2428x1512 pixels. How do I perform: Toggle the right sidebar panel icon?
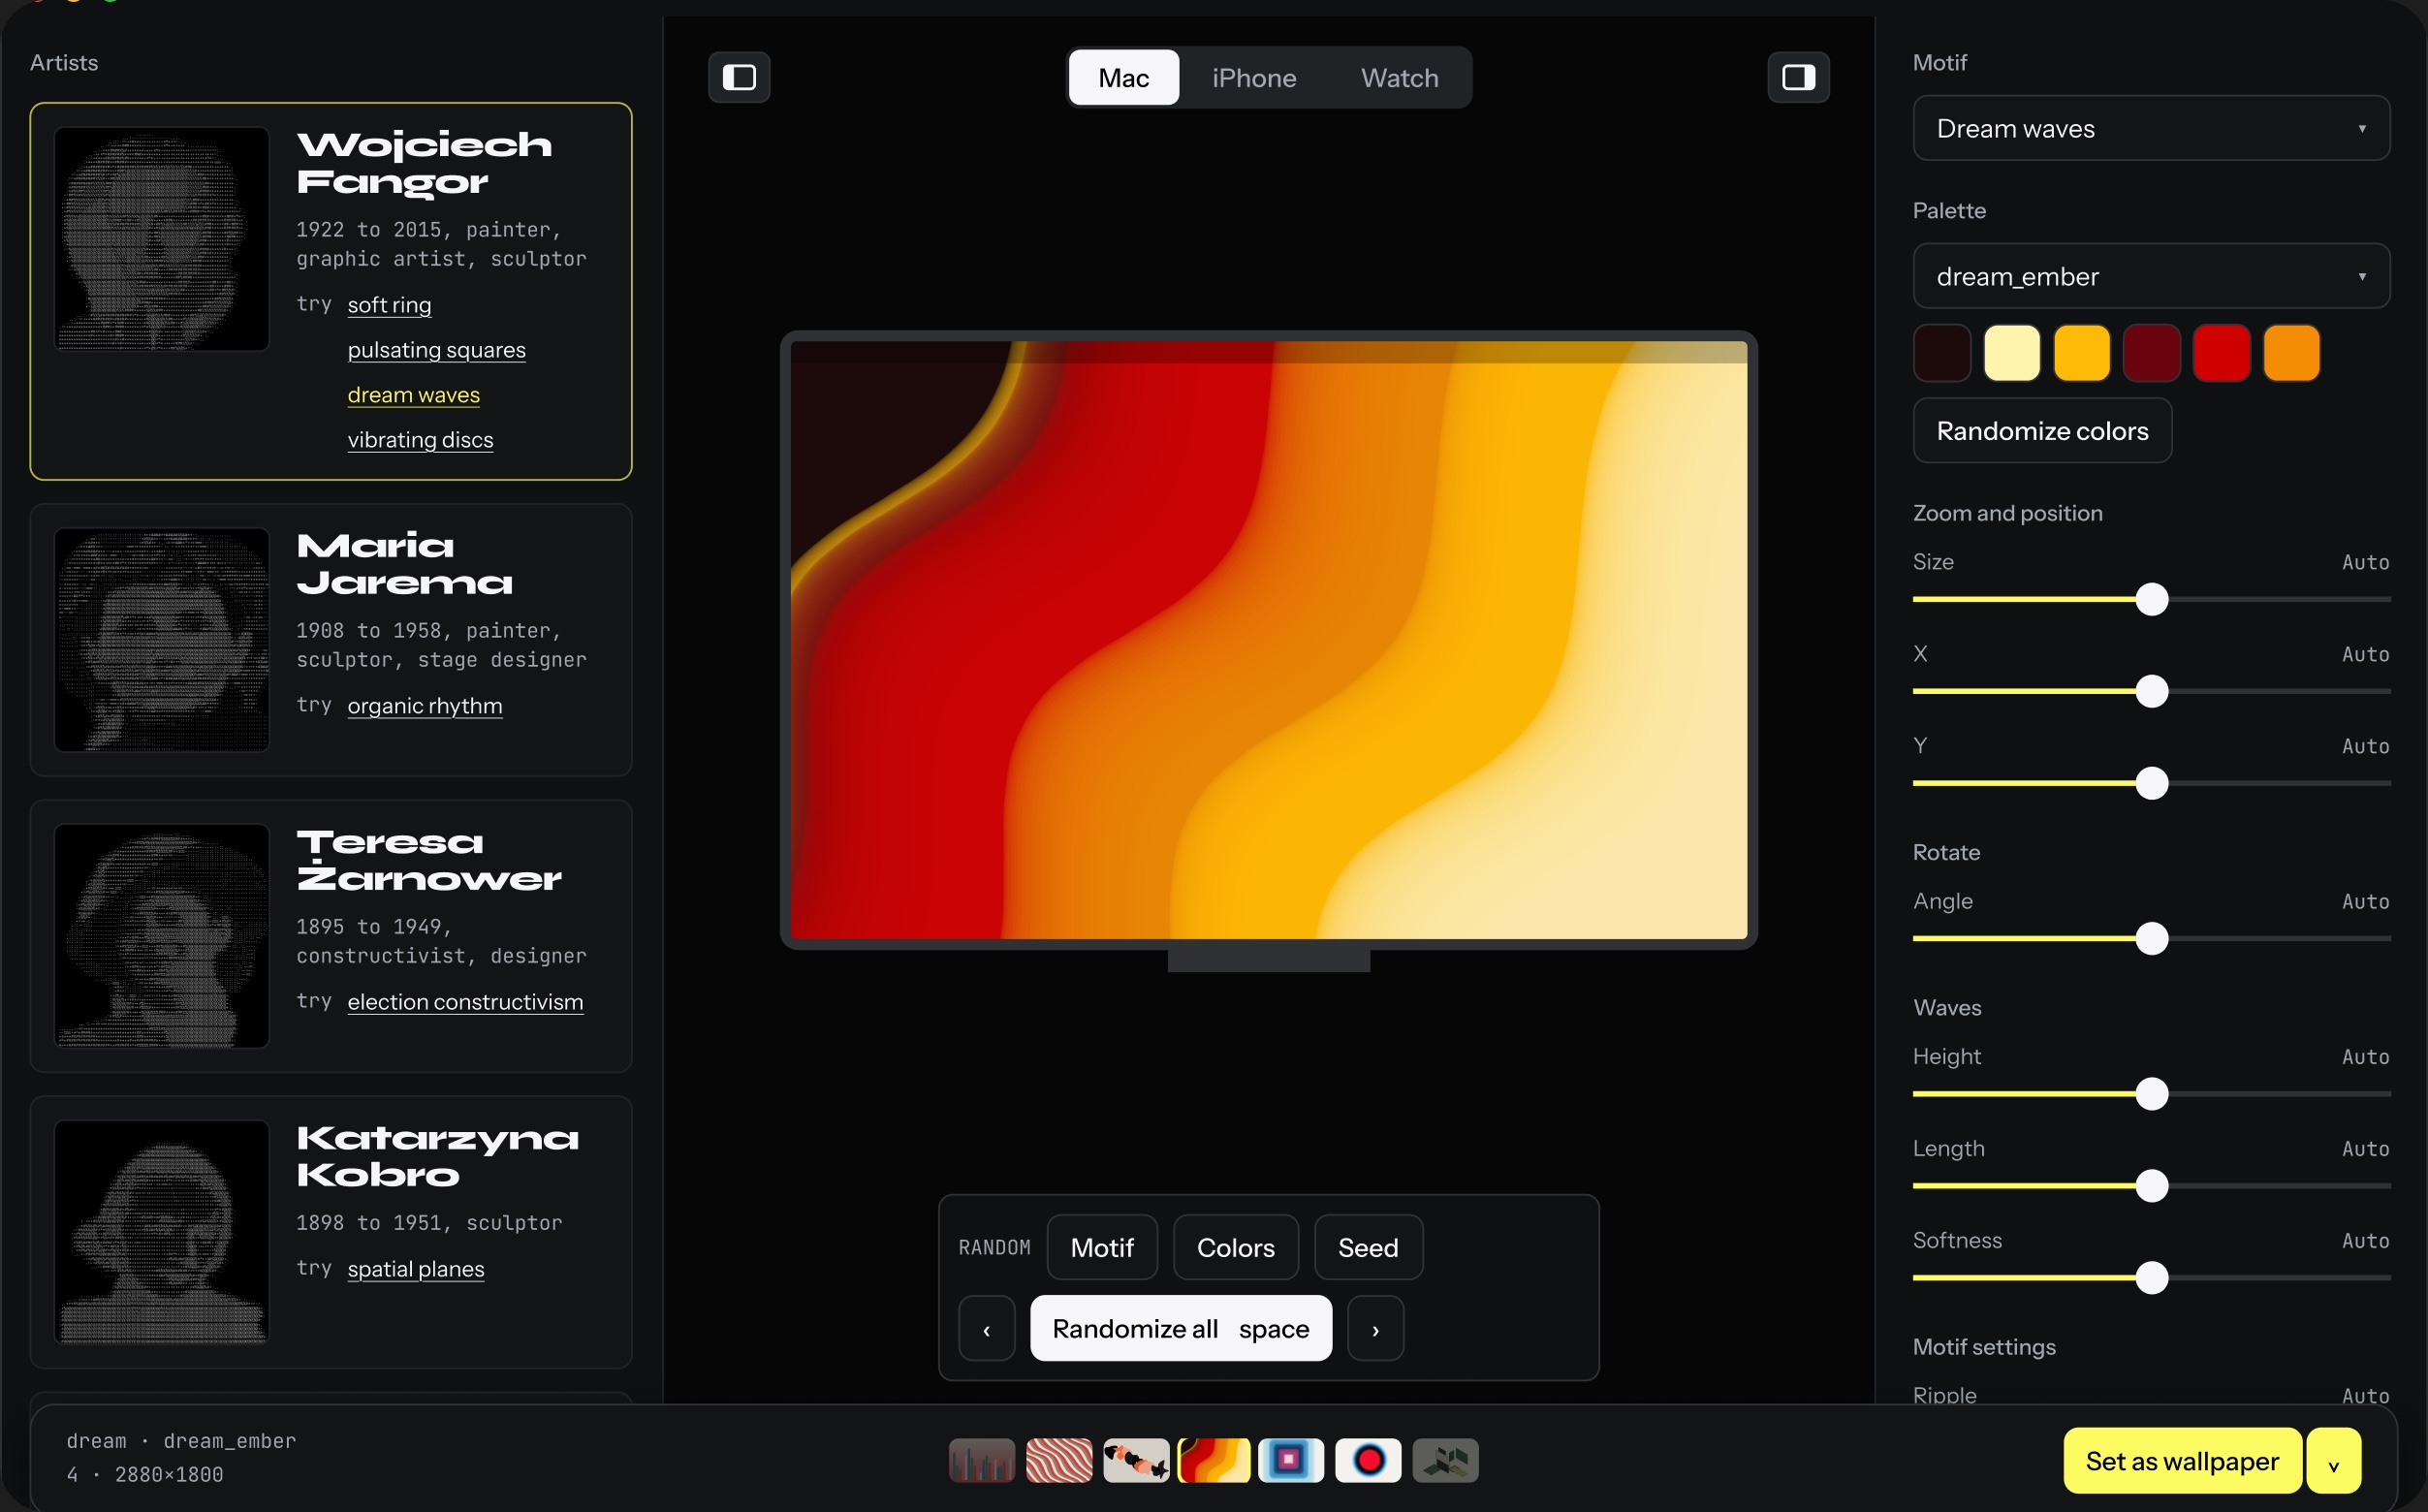point(1798,77)
